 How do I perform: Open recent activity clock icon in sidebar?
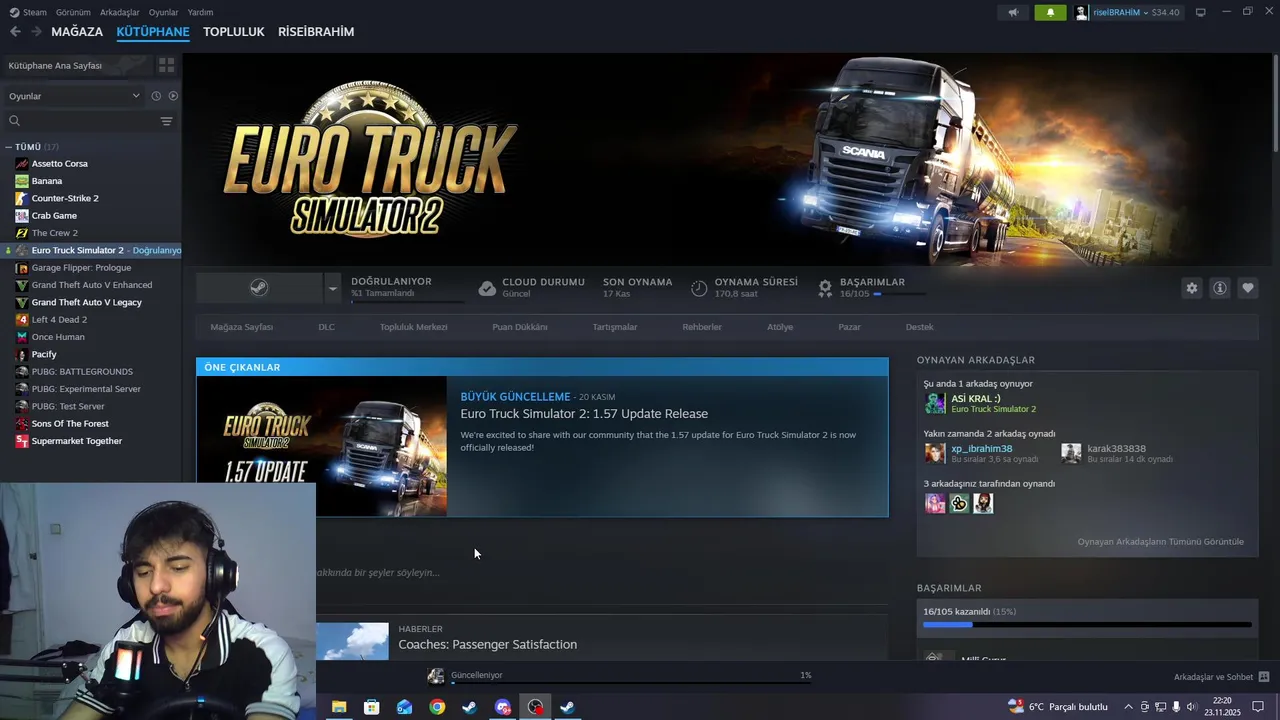(x=156, y=96)
